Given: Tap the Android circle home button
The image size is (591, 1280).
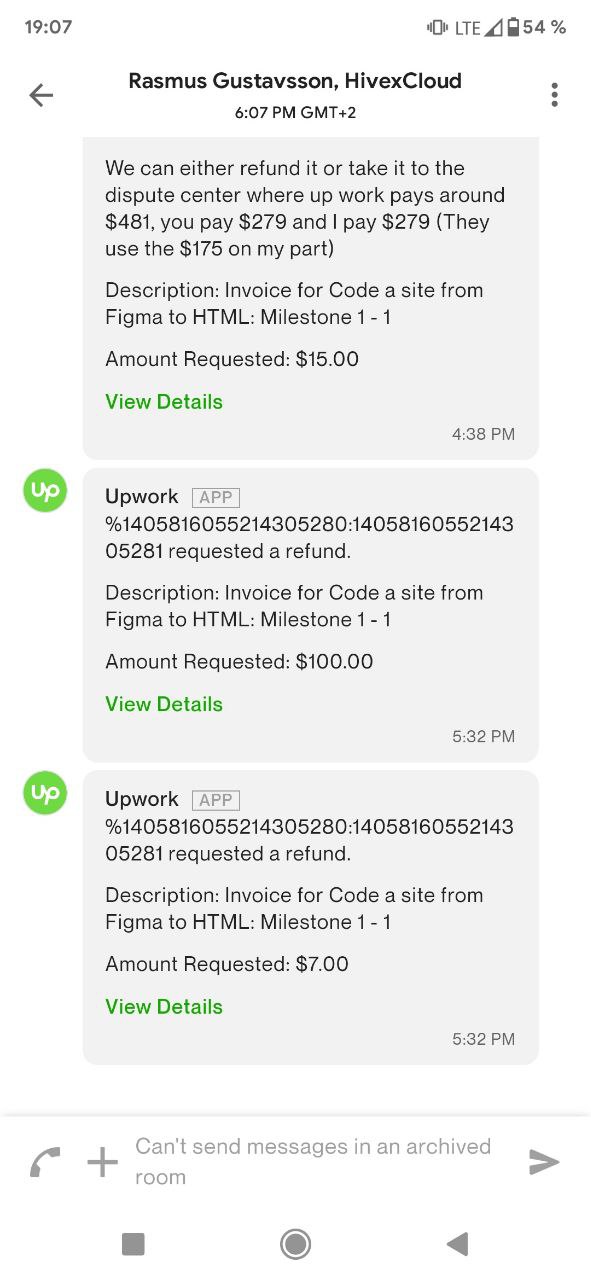Looking at the screenshot, I should coord(295,1244).
